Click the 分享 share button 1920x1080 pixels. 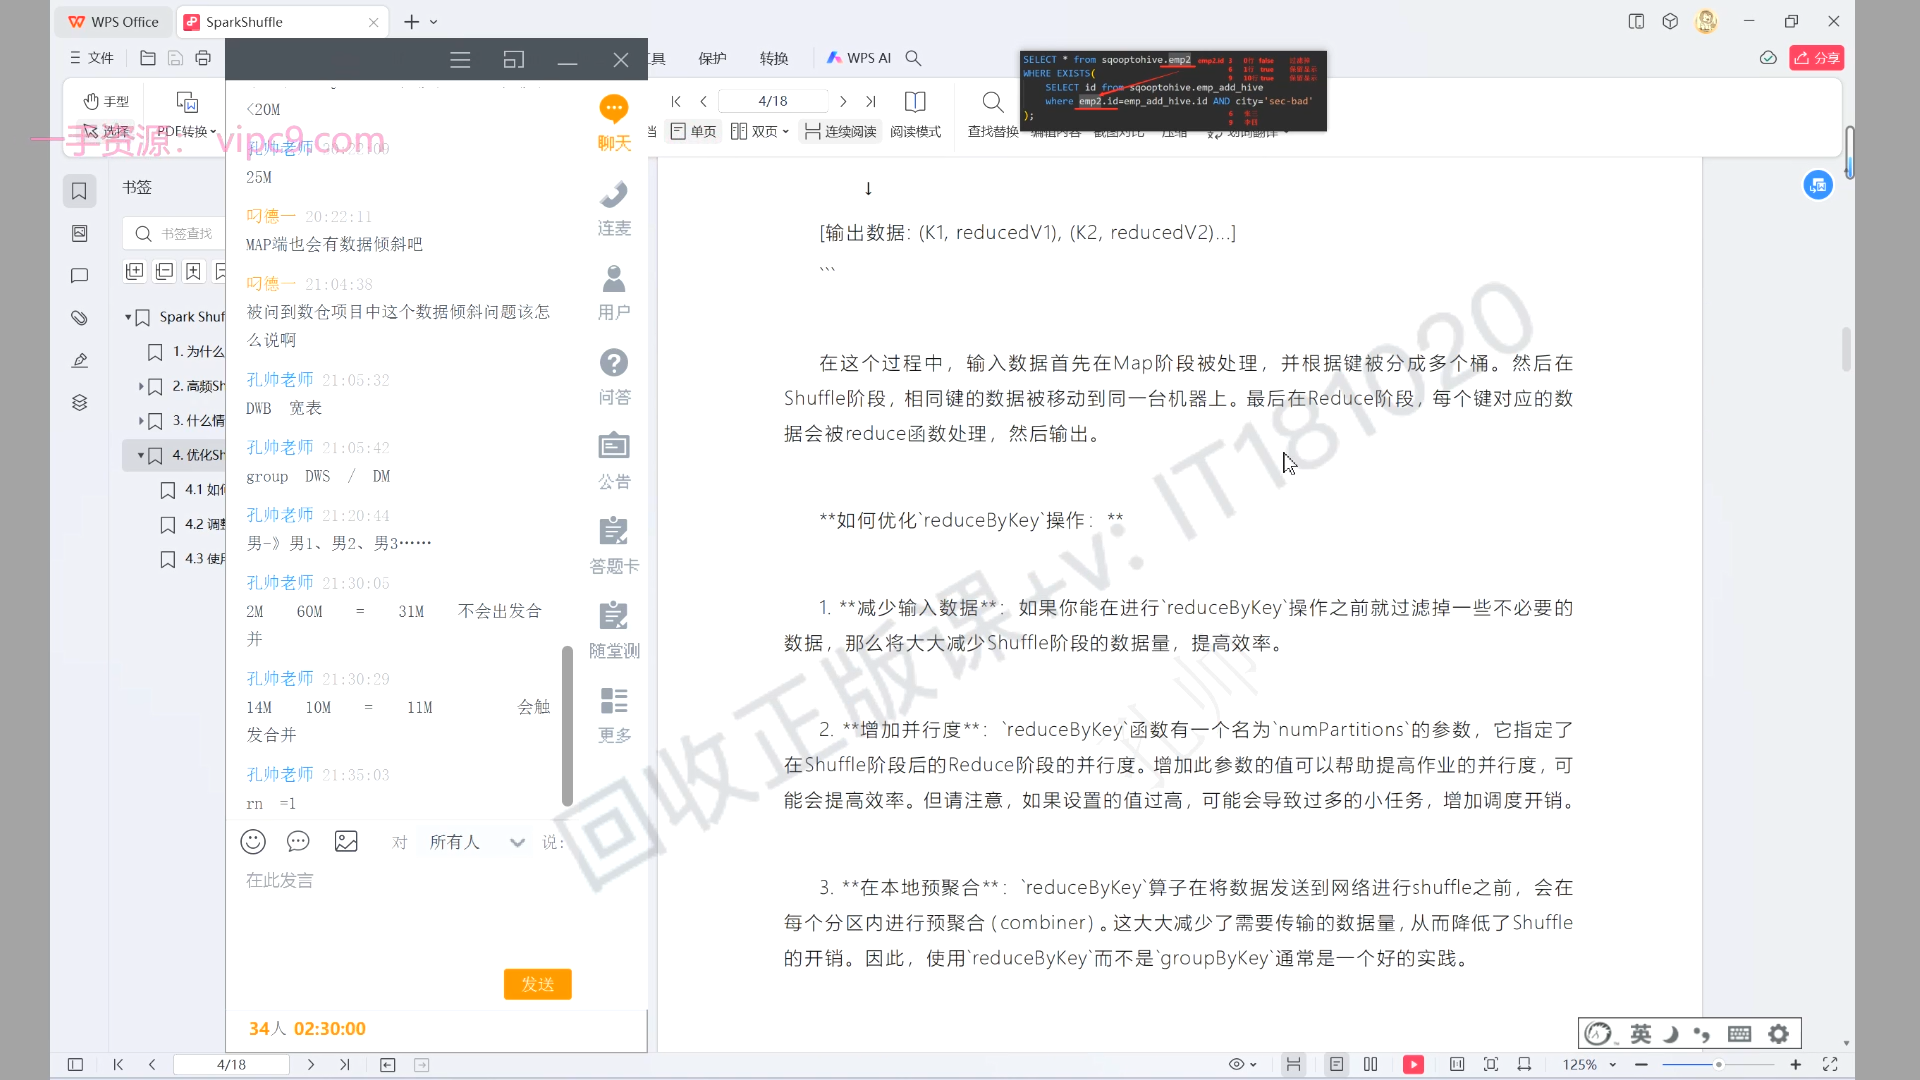pyautogui.click(x=1816, y=58)
